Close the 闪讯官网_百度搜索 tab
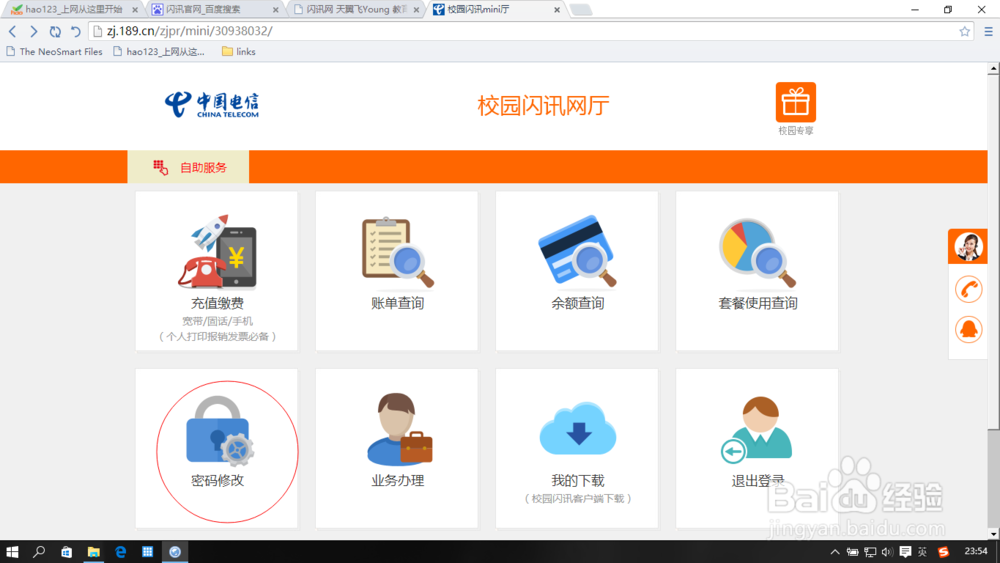 point(276,10)
